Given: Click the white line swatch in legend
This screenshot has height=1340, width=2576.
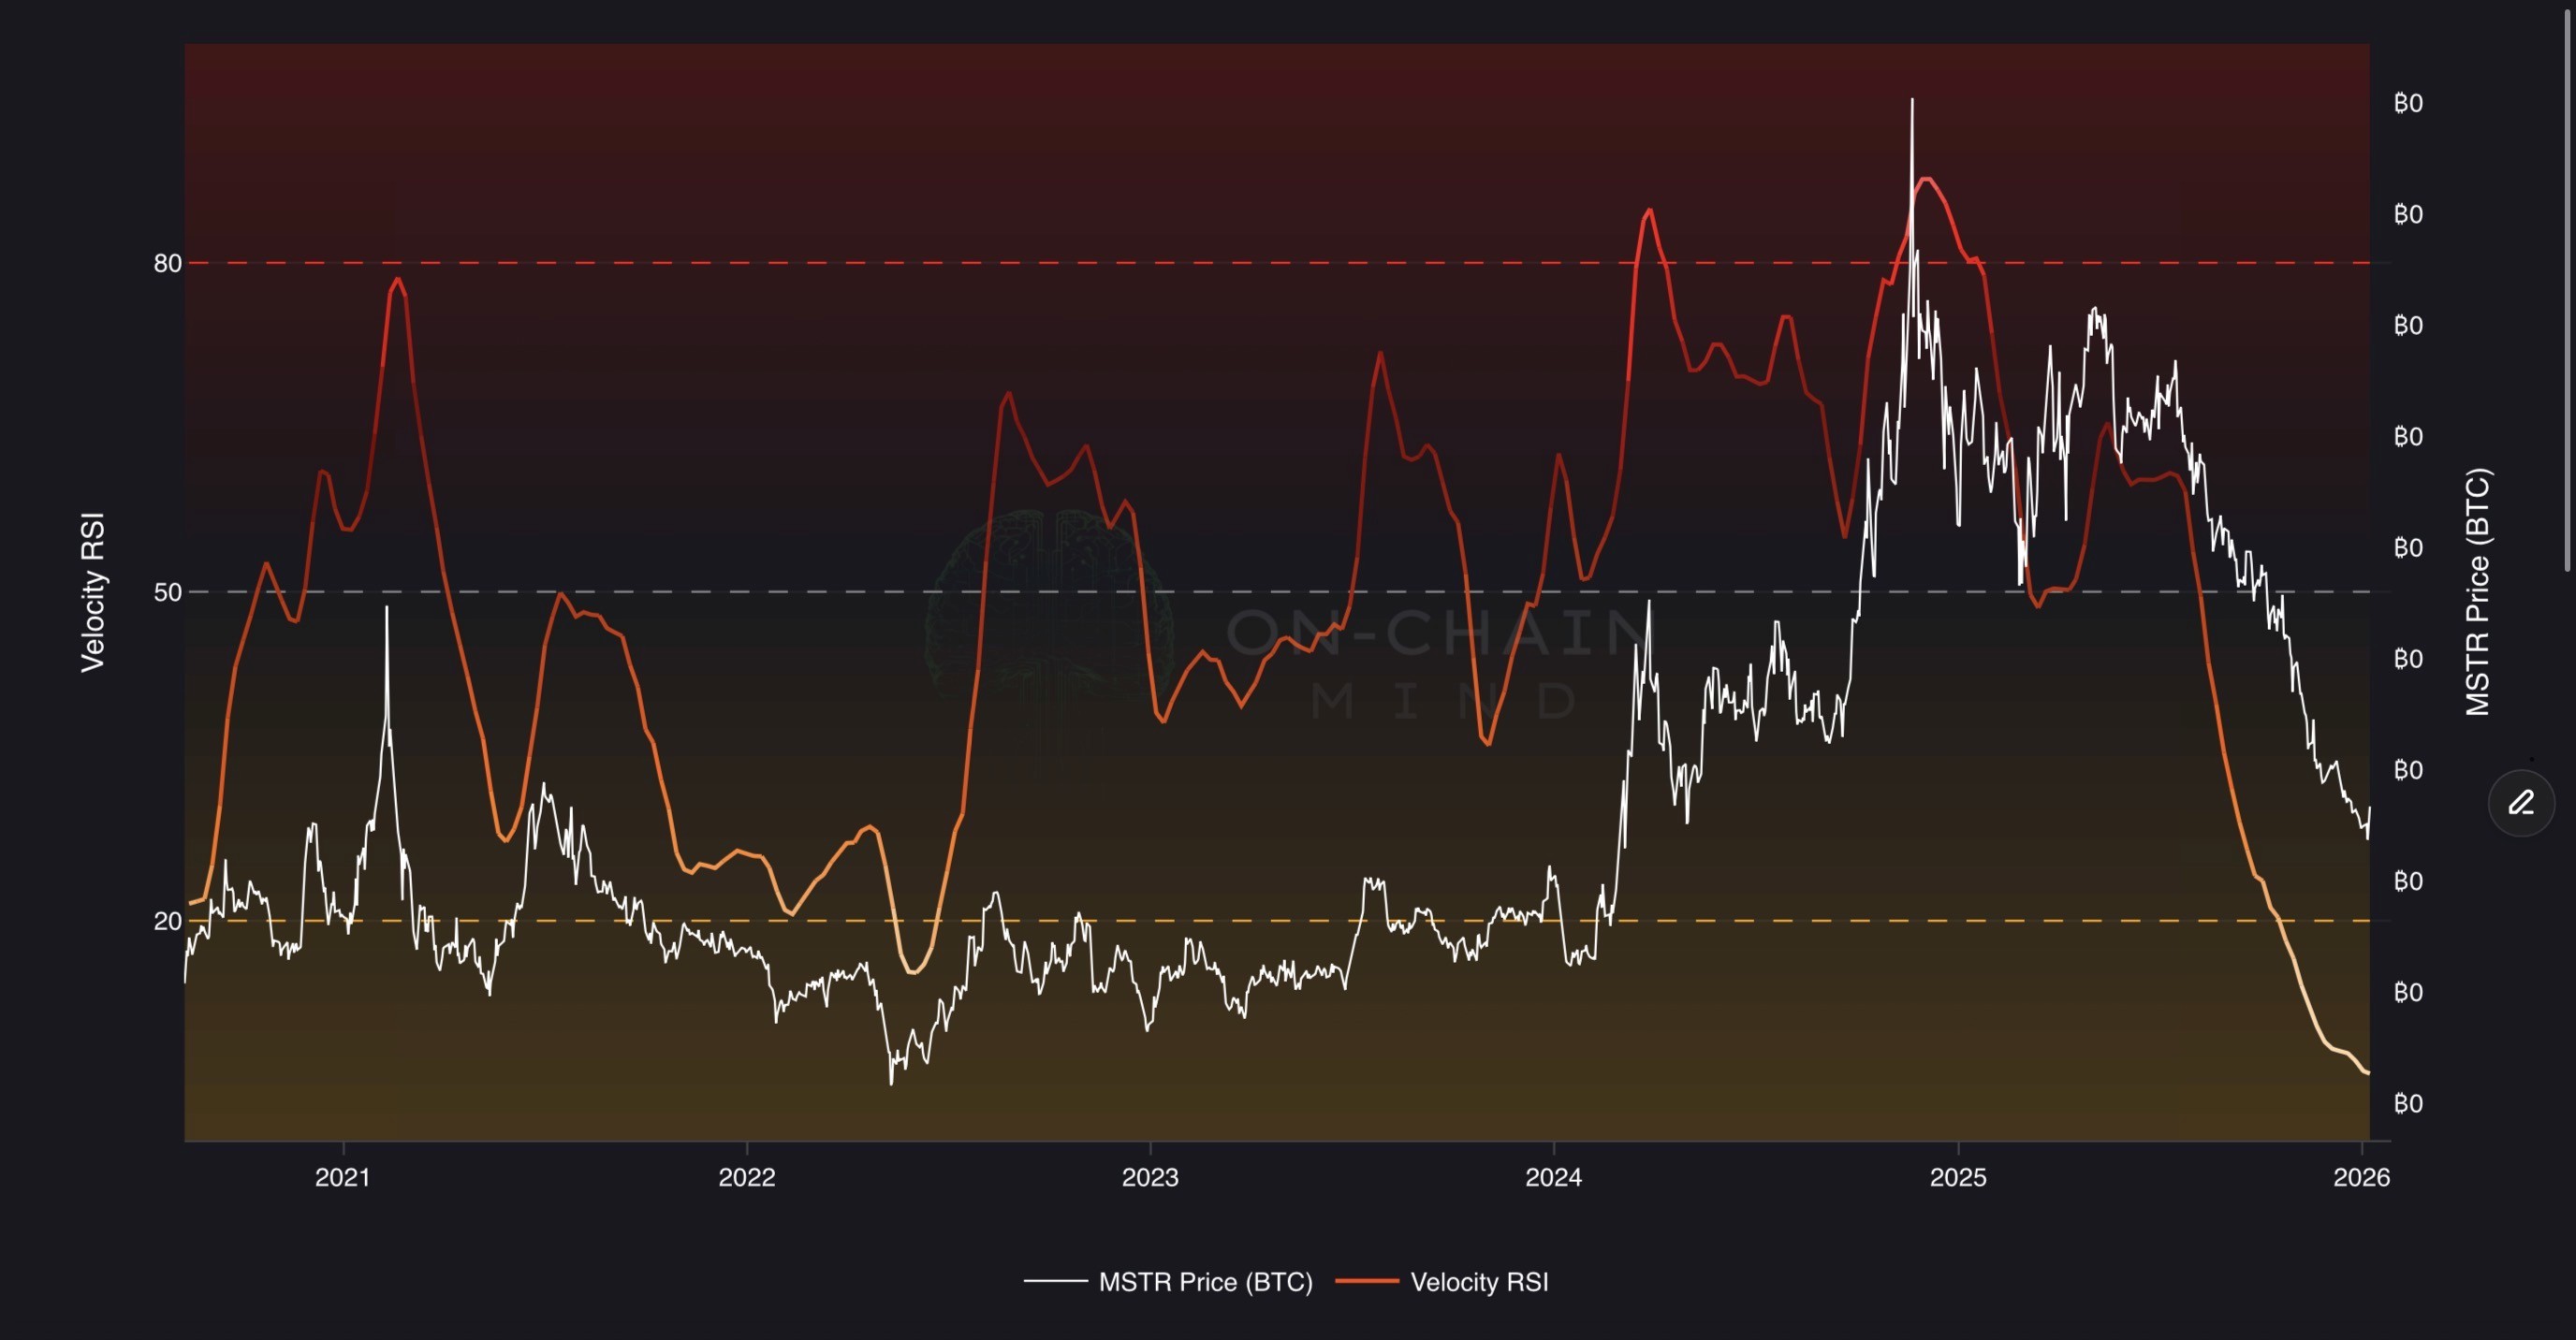Looking at the screenshot, I should (x=1055, y=1281).
